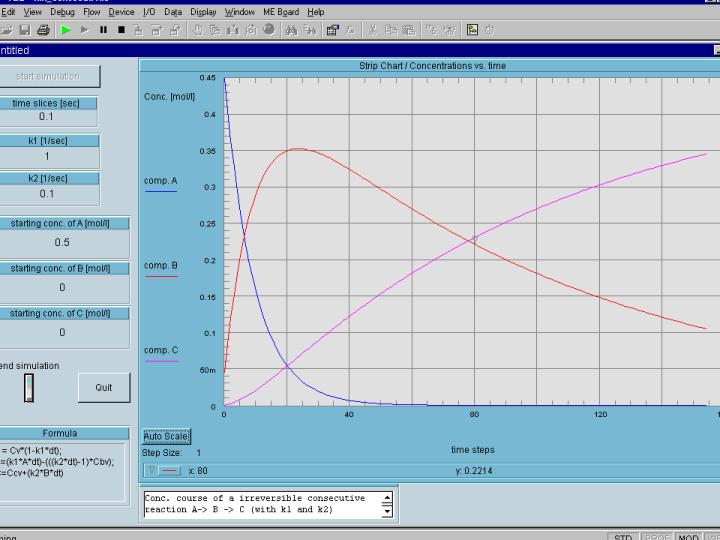This screenshot has width=720, height=540.
Task: Click the Cut scissors toolbar icon
Action: click(x=373, y=30)
